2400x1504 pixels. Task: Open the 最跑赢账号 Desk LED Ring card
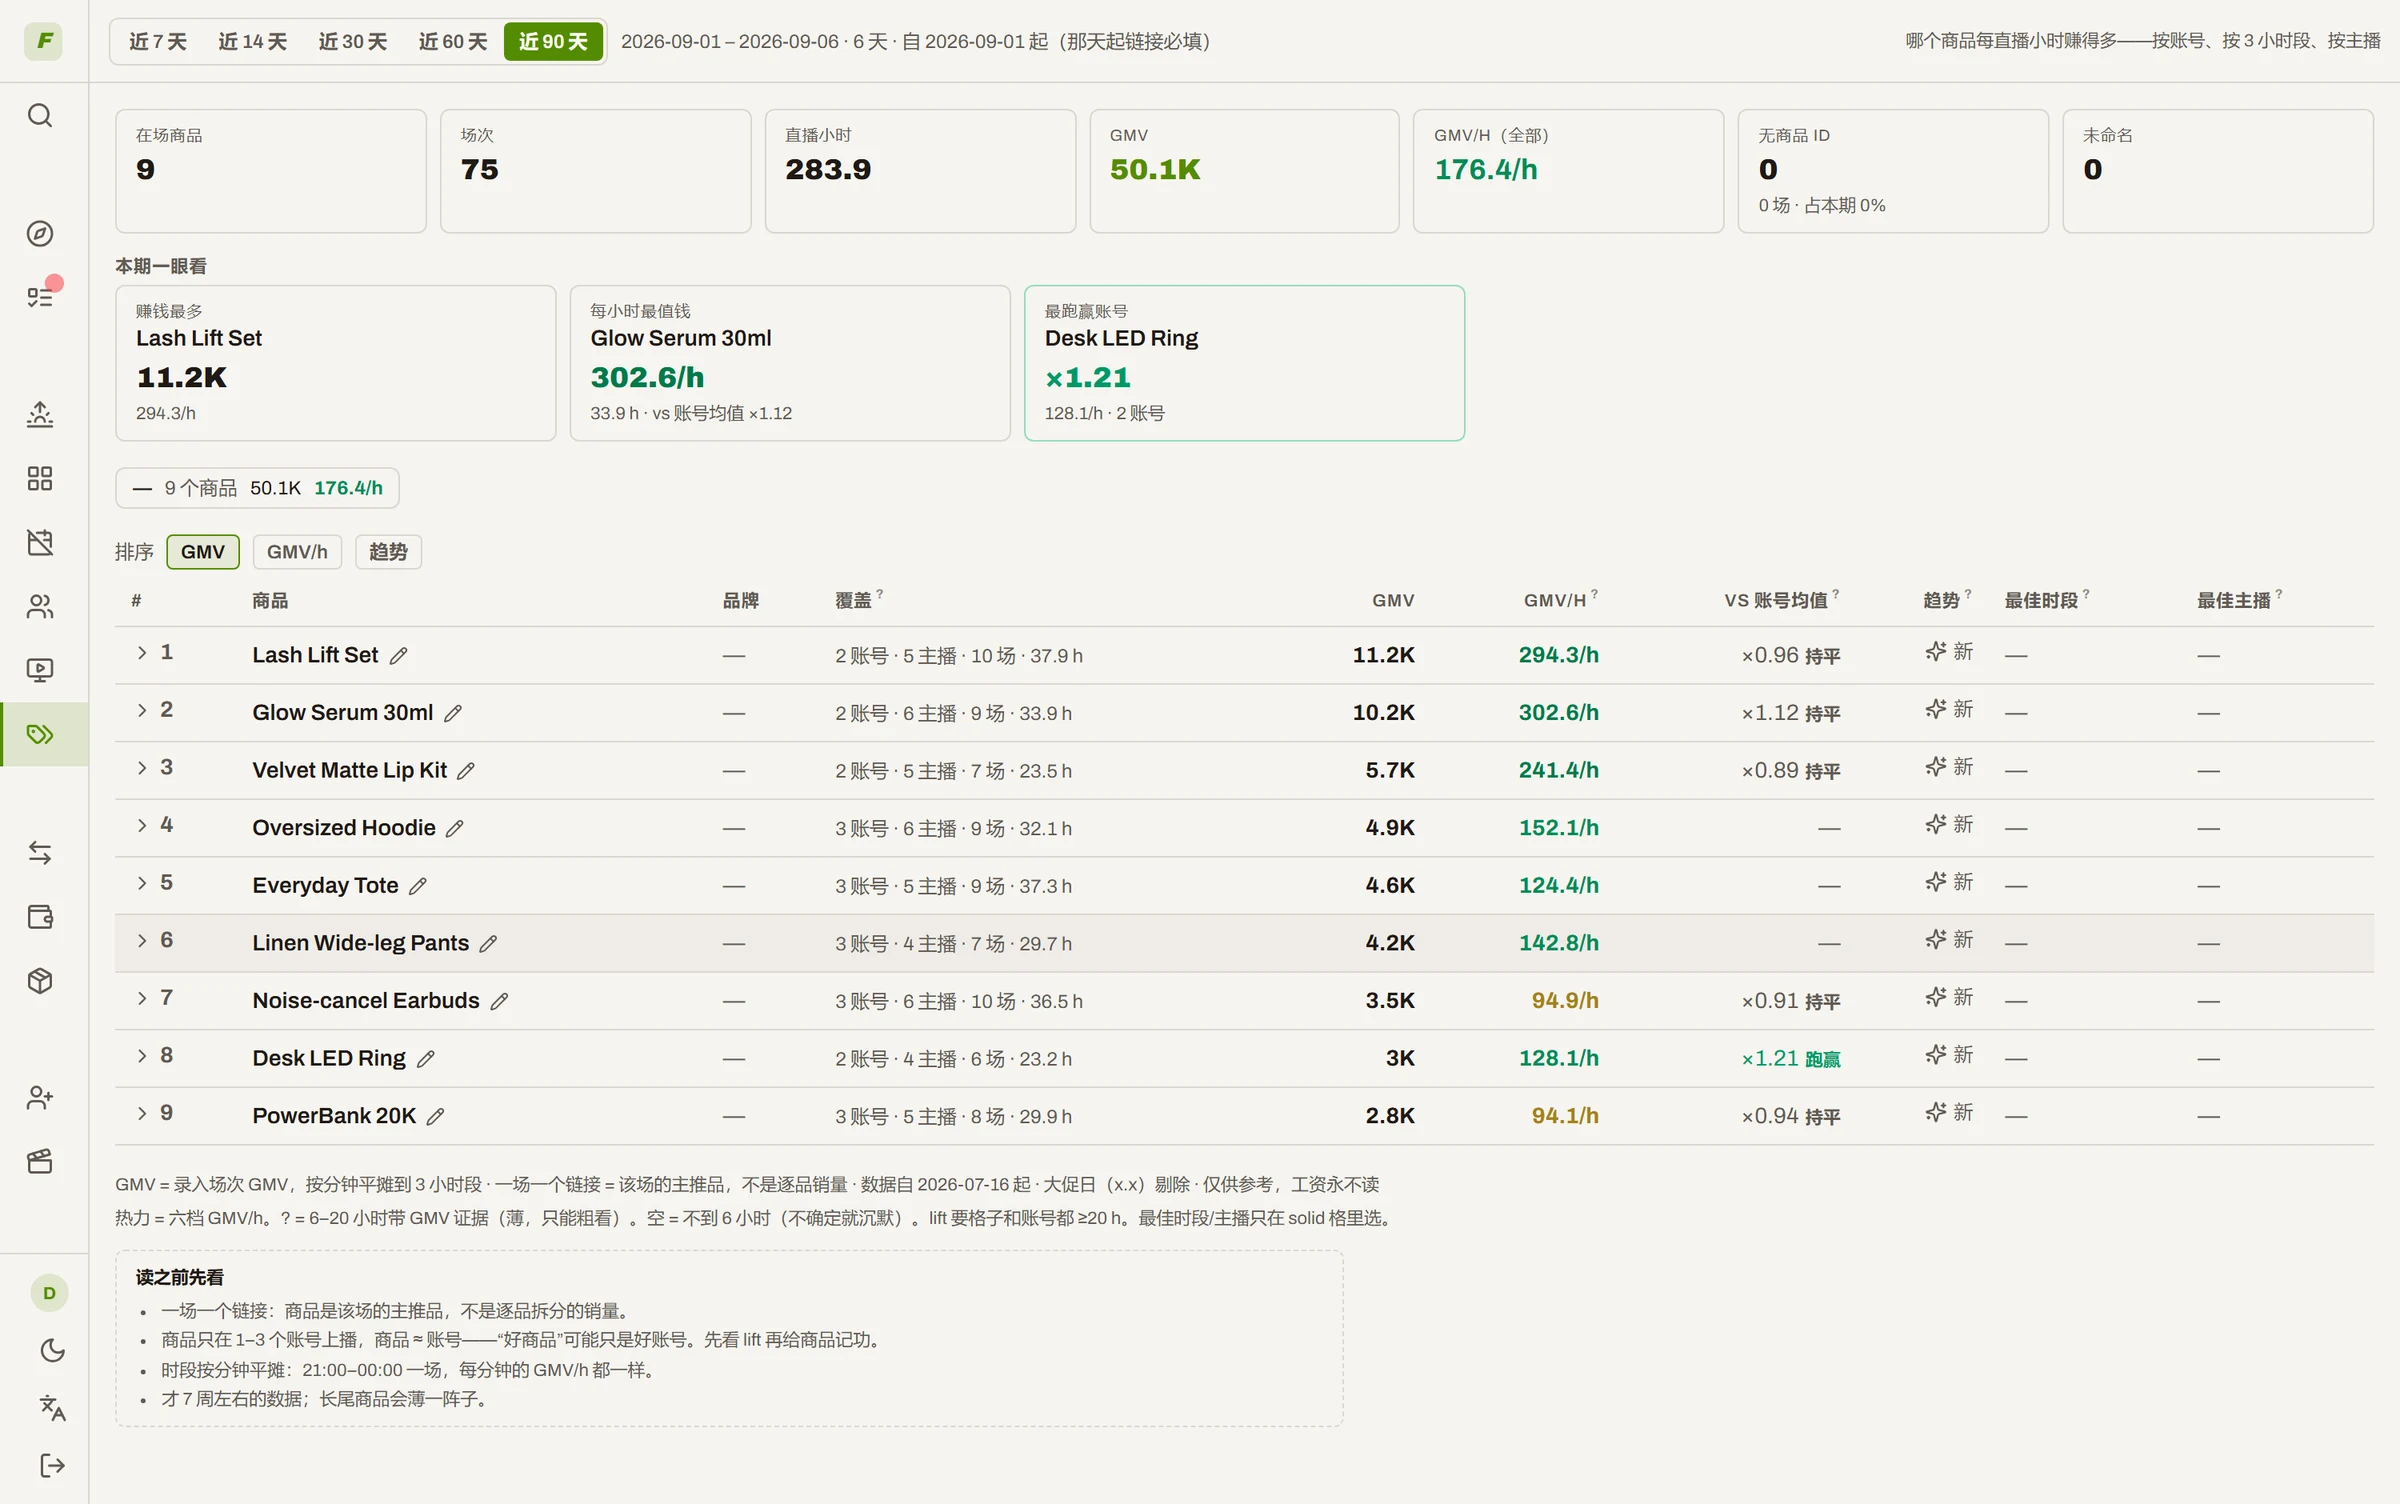(x=1244, y=363)
